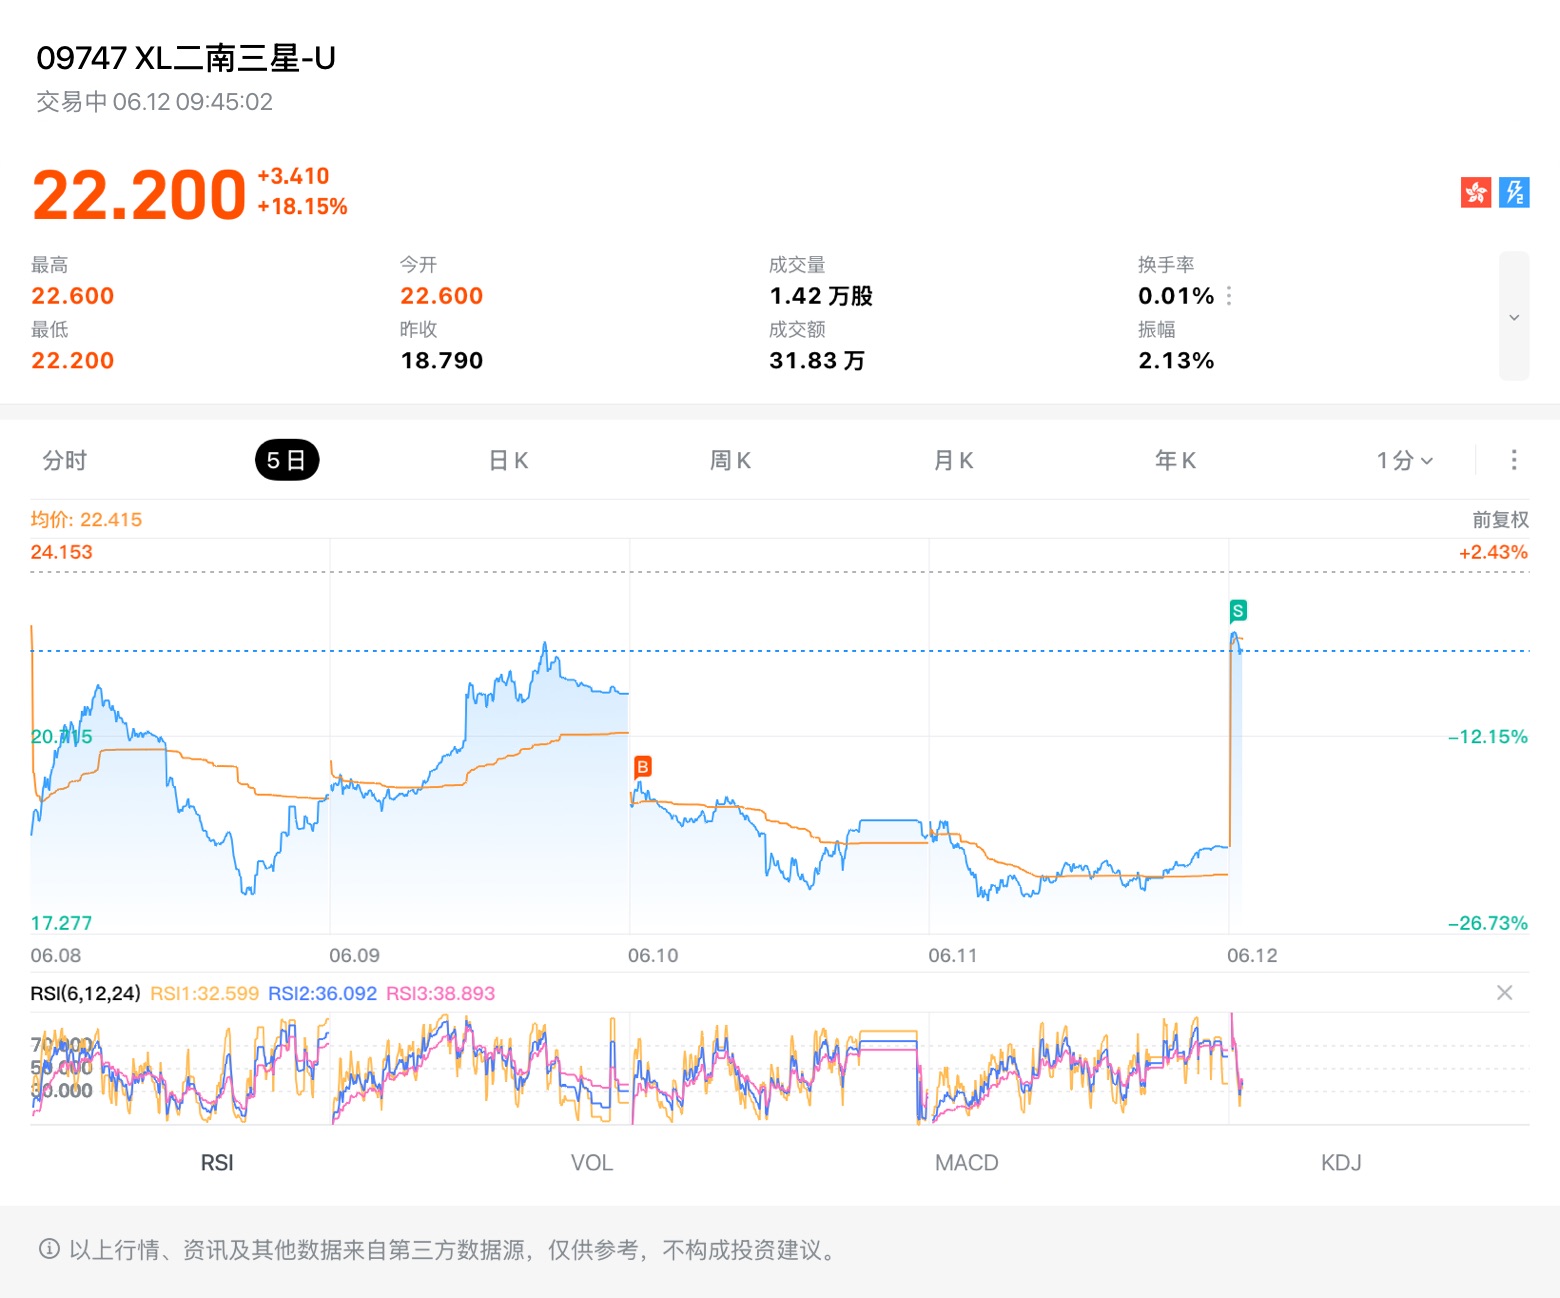1560x1298 pixels.
Task: Click the +18.15% change value
Action: coord(302,207)
